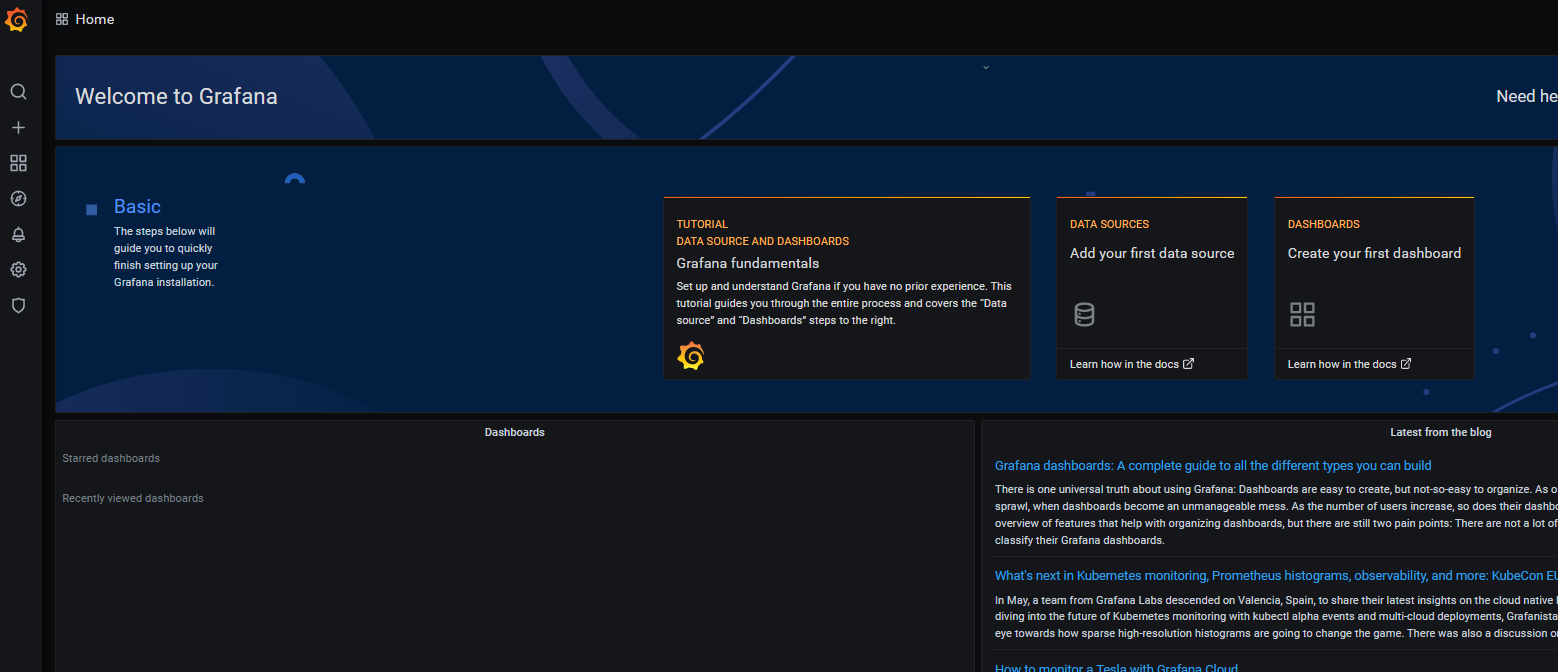Open blog post What's next in Kubernetes monitoring
This screenshot has width=1558, height=672.
(1276, 575)
